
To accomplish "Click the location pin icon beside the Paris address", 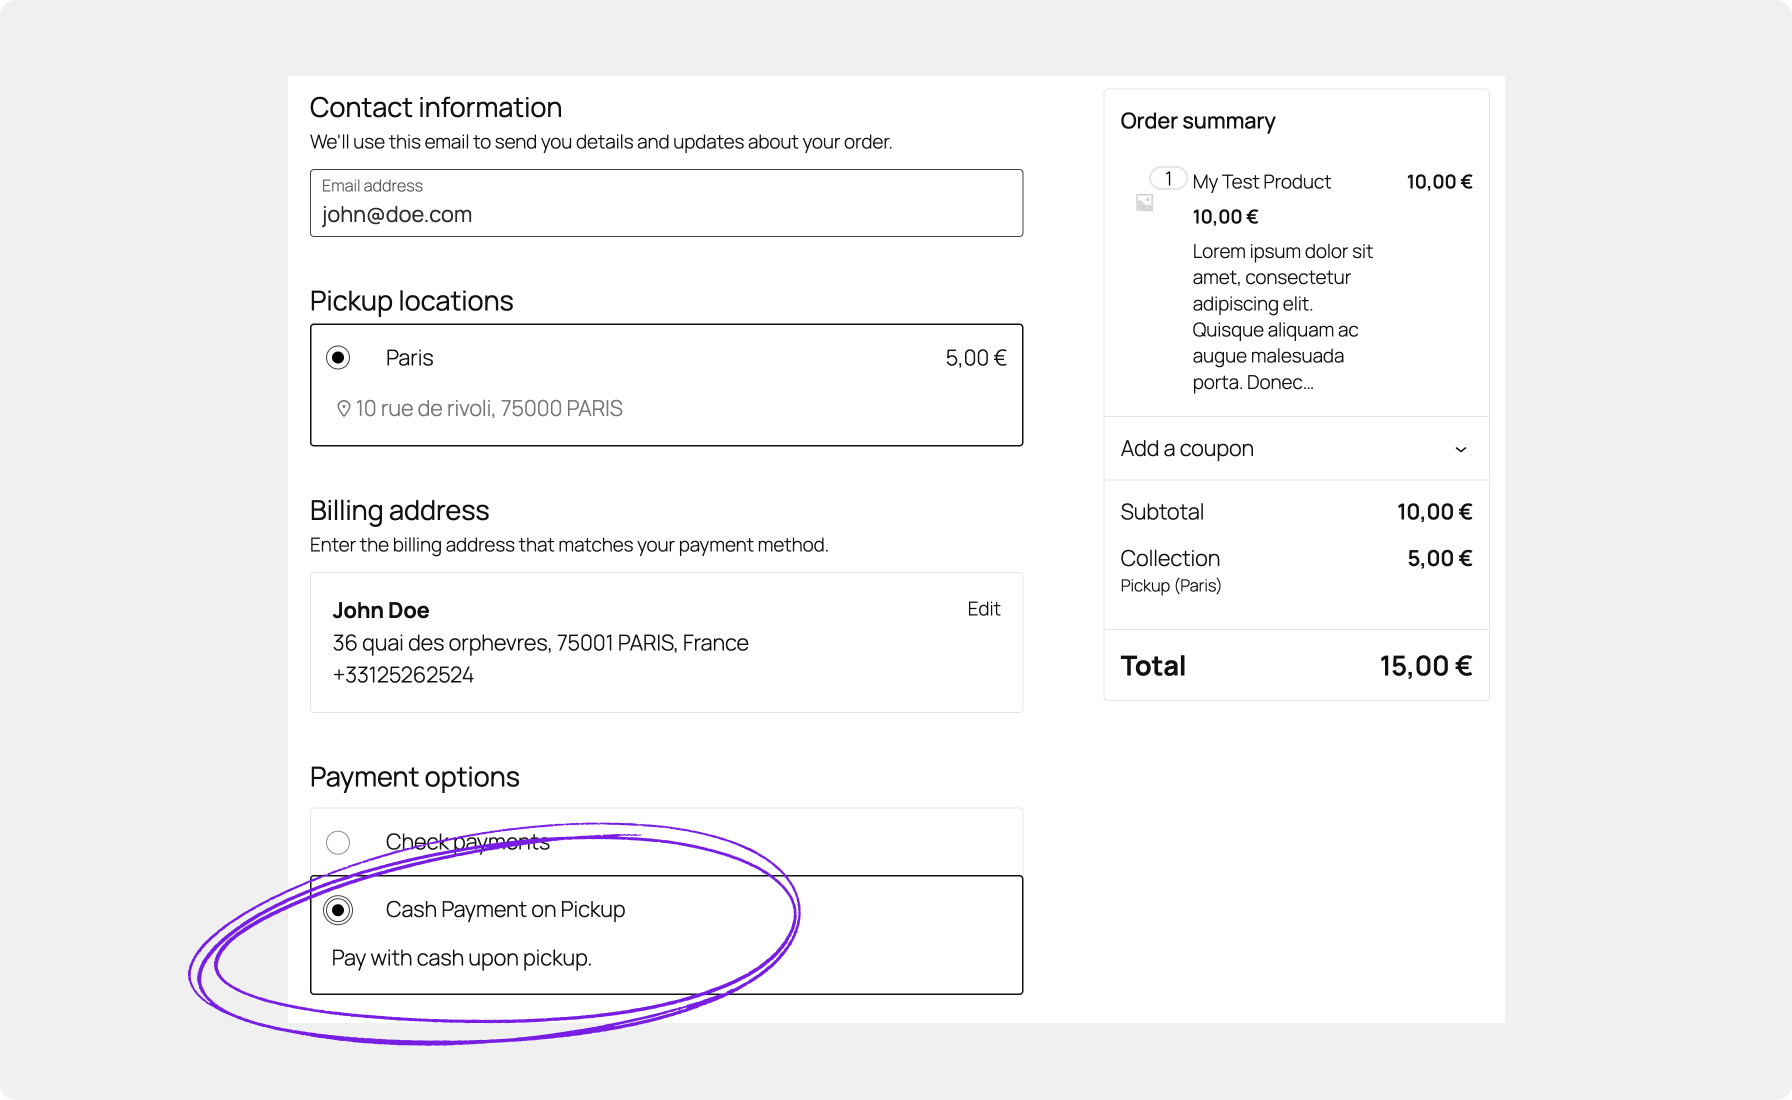I will pos(343,408).
